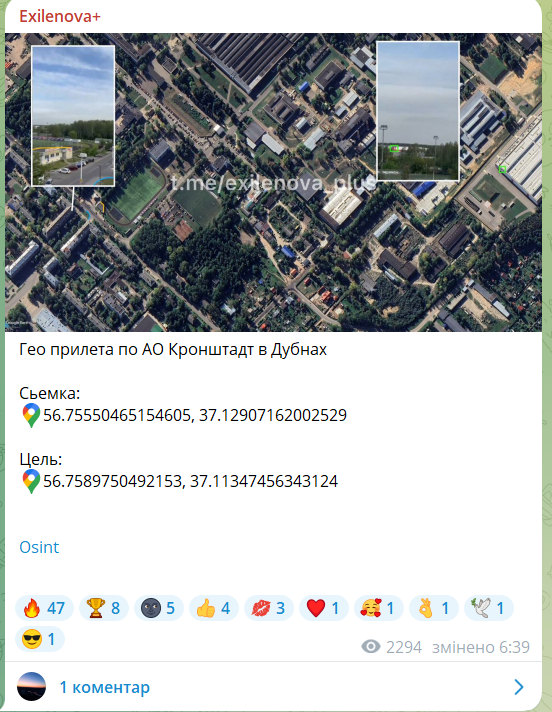
Task: React with fire emoji showing 47
Action: click(x=44, y=608)
